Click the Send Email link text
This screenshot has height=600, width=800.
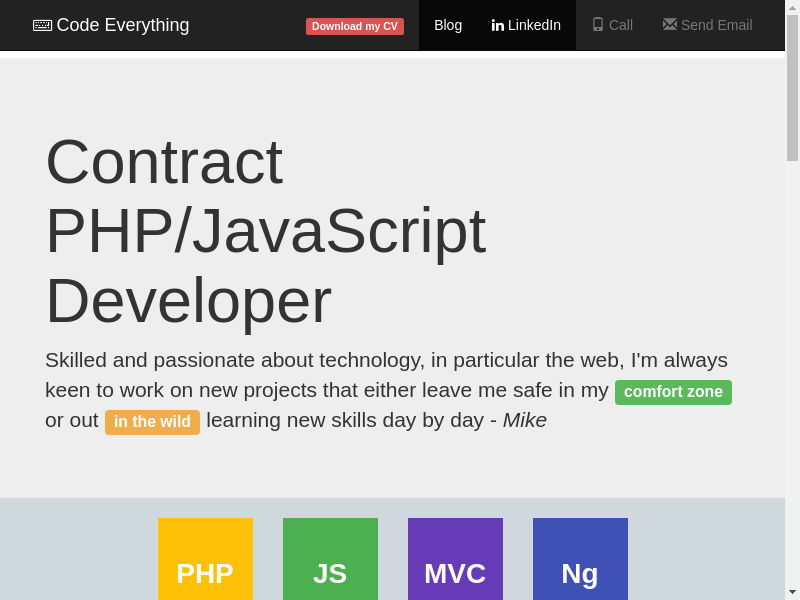tap(716, 25)
